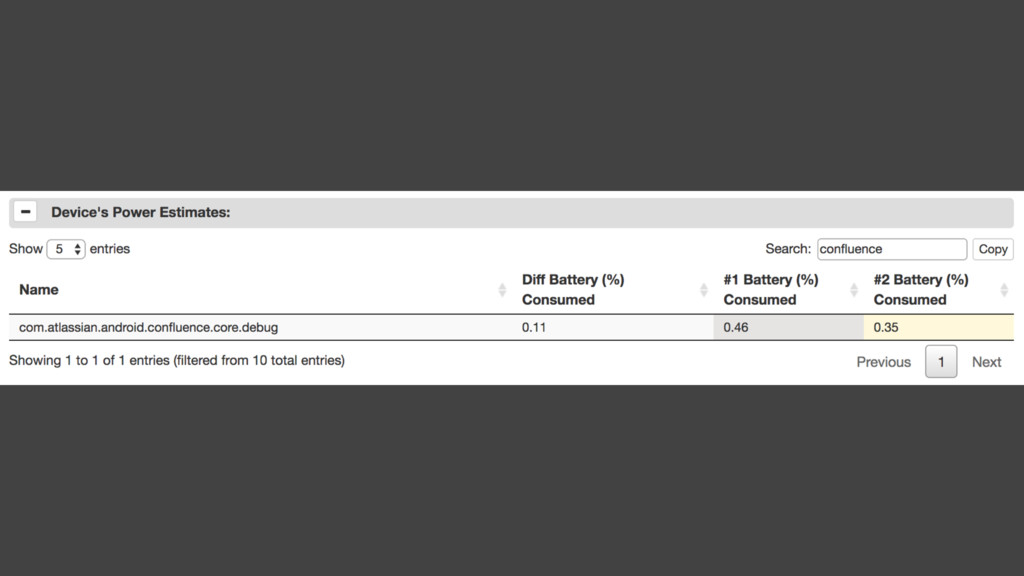
Task: Sort table by Name column
Action: click(260, 290)
